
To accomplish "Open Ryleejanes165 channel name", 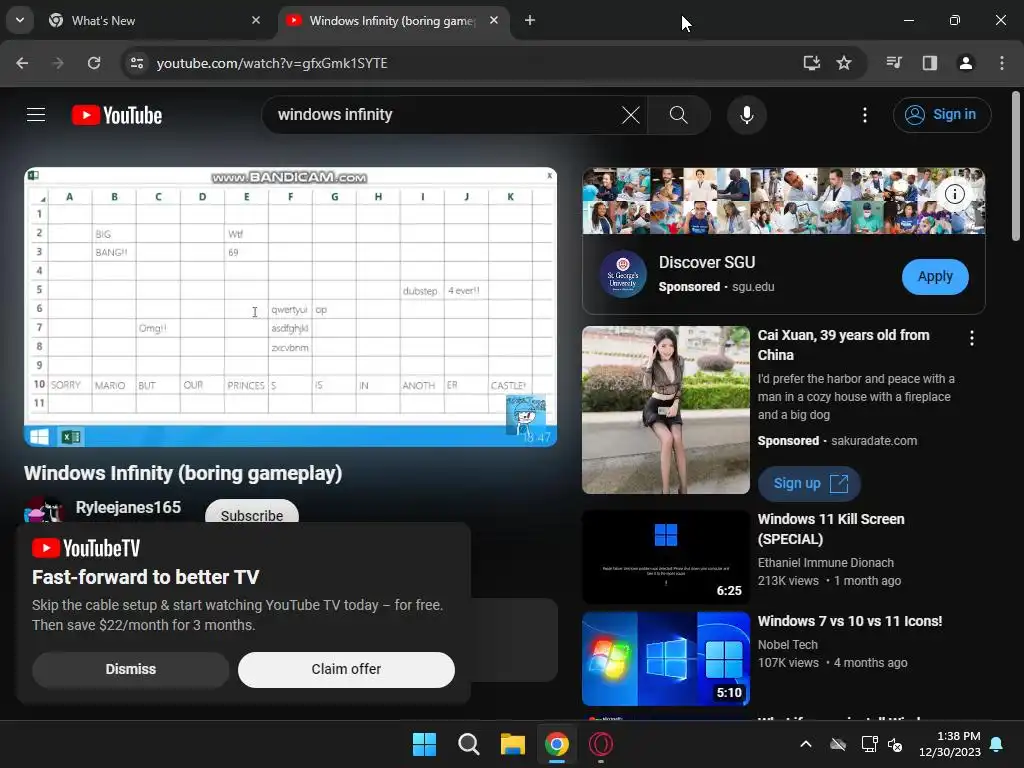I will (x=128, y=507).
